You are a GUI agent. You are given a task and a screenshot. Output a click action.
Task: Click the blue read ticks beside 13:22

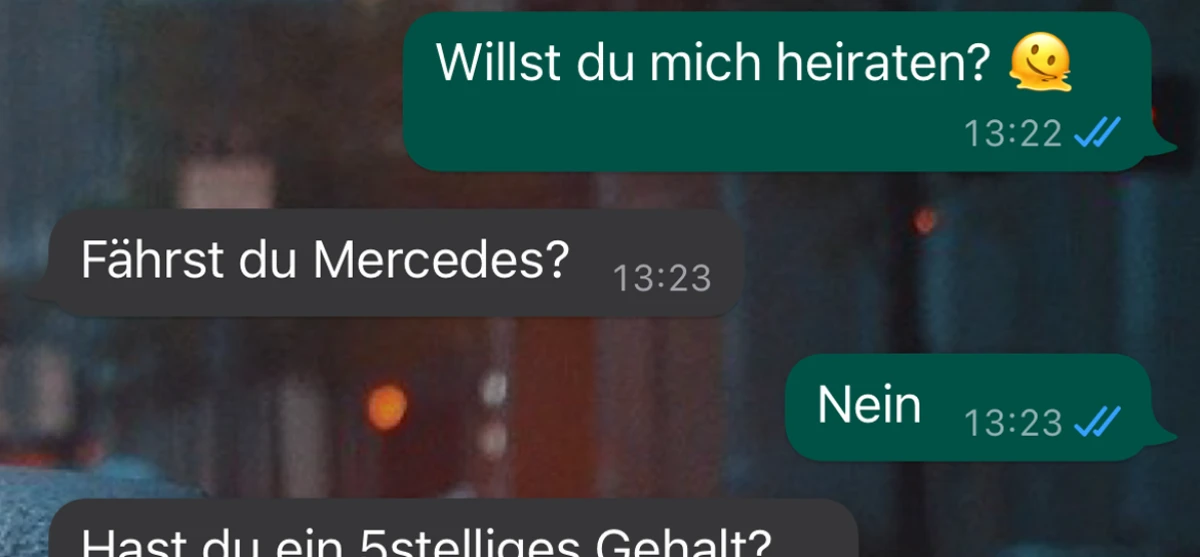(x=1097, y=132)
